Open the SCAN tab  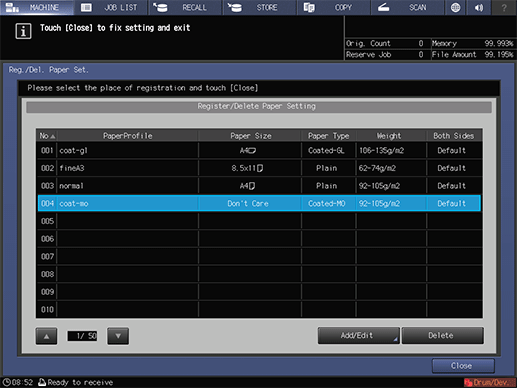tap(408, 7)
